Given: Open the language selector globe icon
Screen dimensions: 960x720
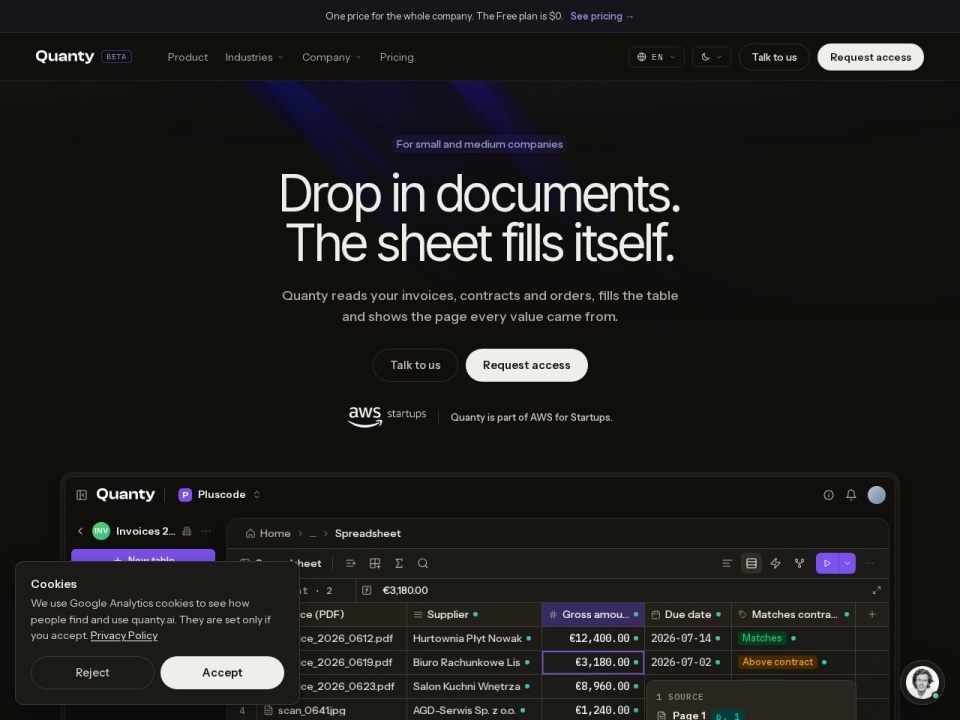Looking at the screenshot, I should point(642,57).
